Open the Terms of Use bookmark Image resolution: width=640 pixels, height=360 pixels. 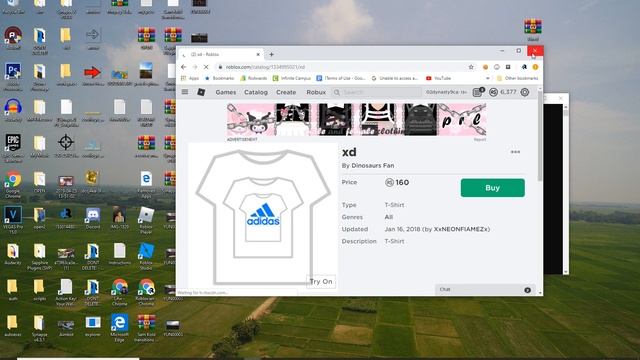pyautogui.click(x=341, y=78)
